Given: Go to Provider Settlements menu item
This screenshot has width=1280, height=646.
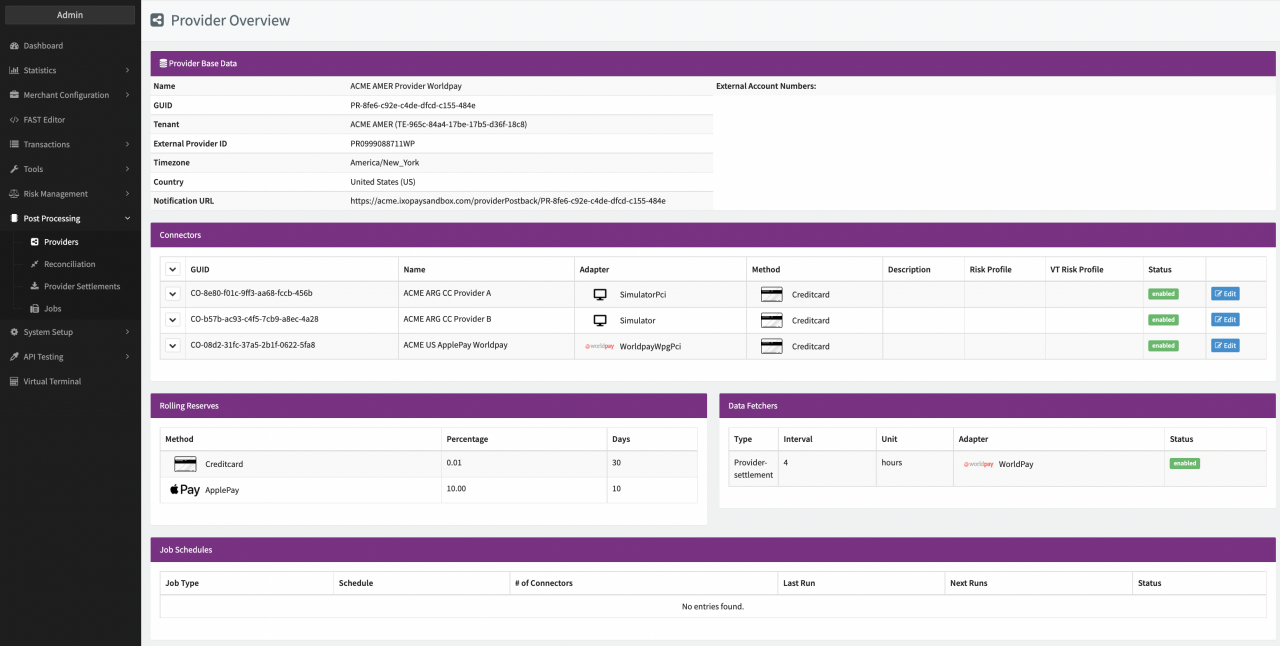Looking at the screenshot, I should click(81, 287).
